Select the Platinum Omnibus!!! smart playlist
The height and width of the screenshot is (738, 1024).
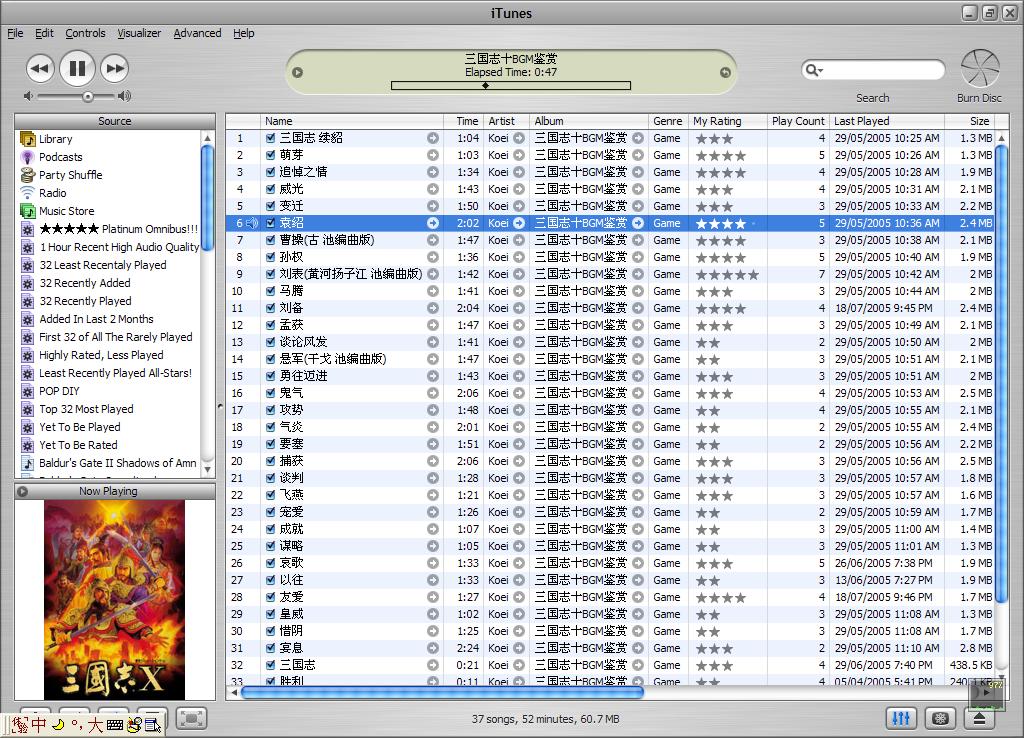pos(118,229)
